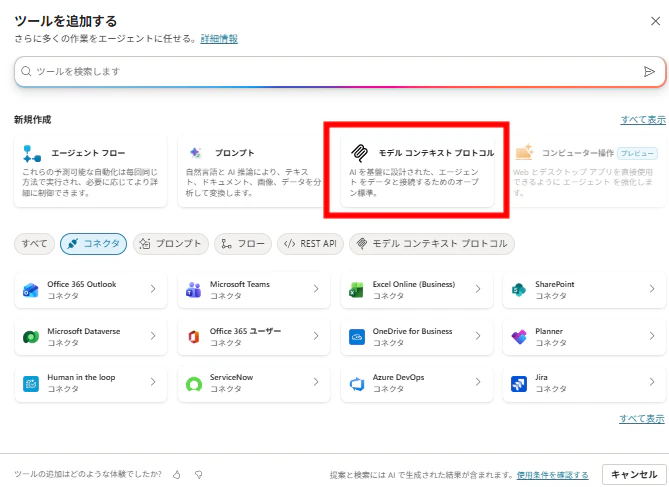Expand the Jira chevron
Viewport: 669px width, 487px height.
point(652,382)
